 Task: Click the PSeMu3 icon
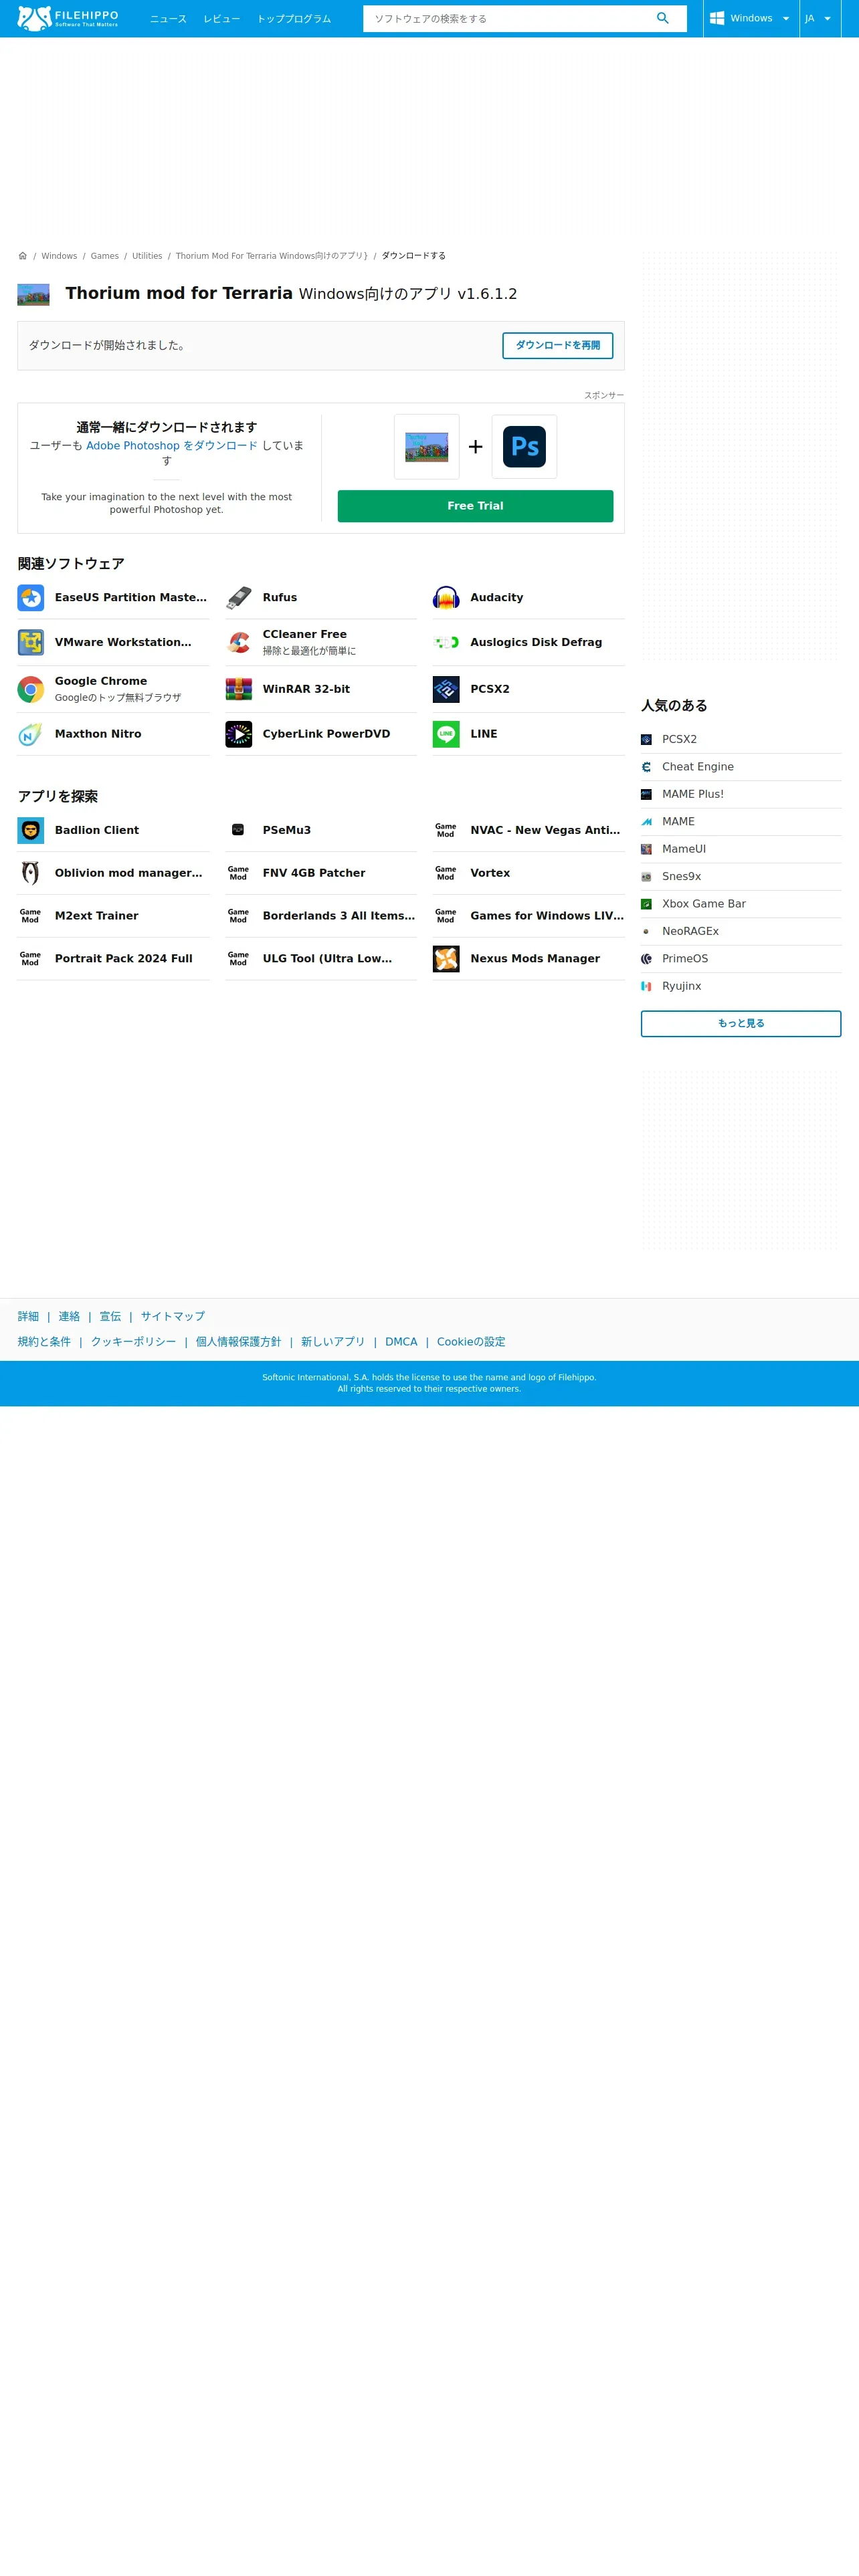pos(238,830)
